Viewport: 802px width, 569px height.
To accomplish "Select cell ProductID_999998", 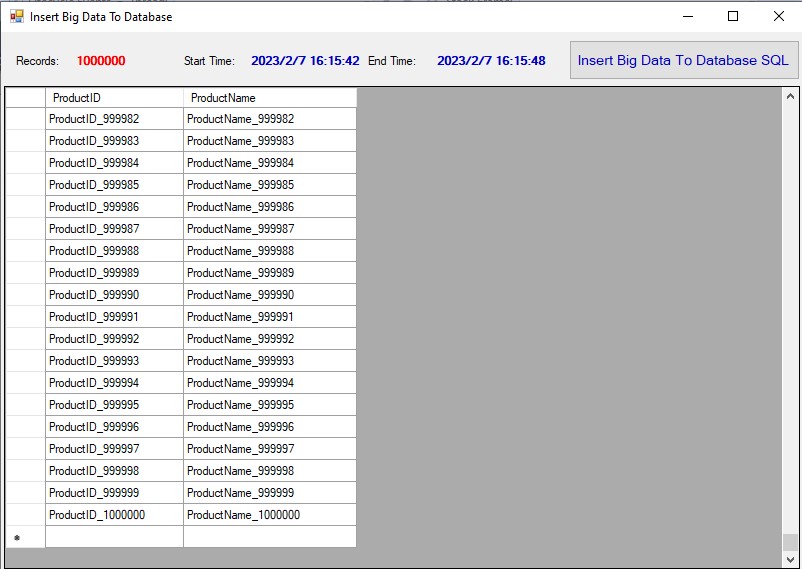I will tap(115, 471).
